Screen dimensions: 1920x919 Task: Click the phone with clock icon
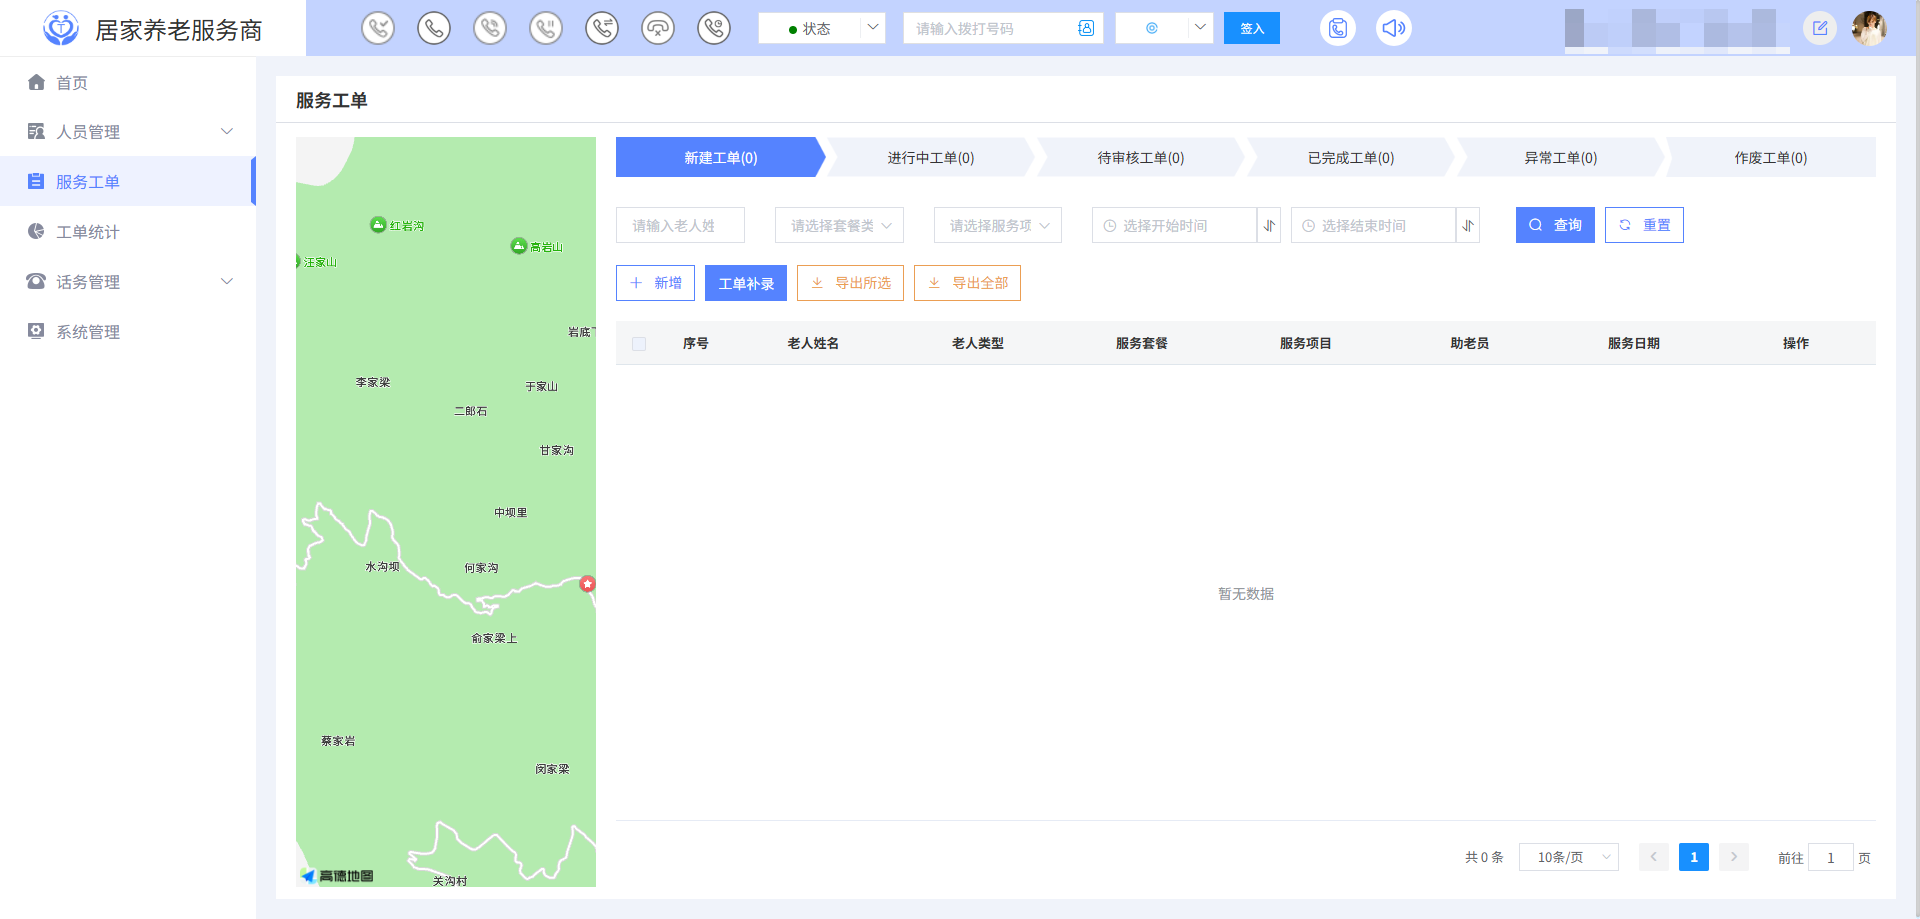(714, 28)
